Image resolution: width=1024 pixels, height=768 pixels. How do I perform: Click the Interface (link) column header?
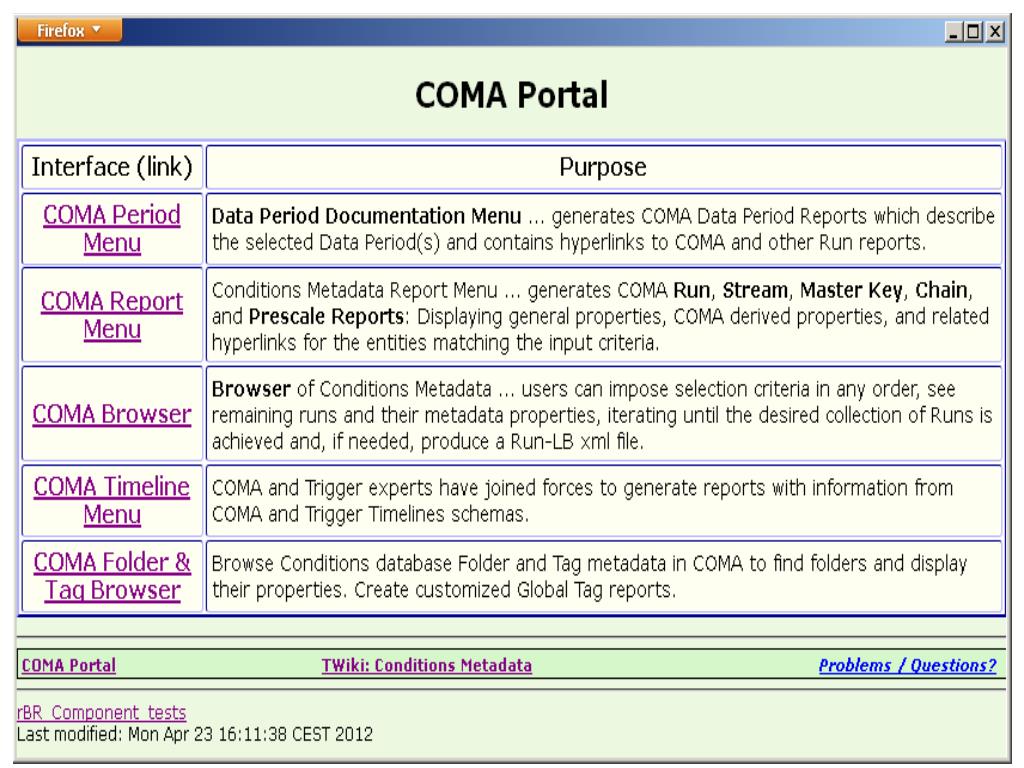(112, 167)
